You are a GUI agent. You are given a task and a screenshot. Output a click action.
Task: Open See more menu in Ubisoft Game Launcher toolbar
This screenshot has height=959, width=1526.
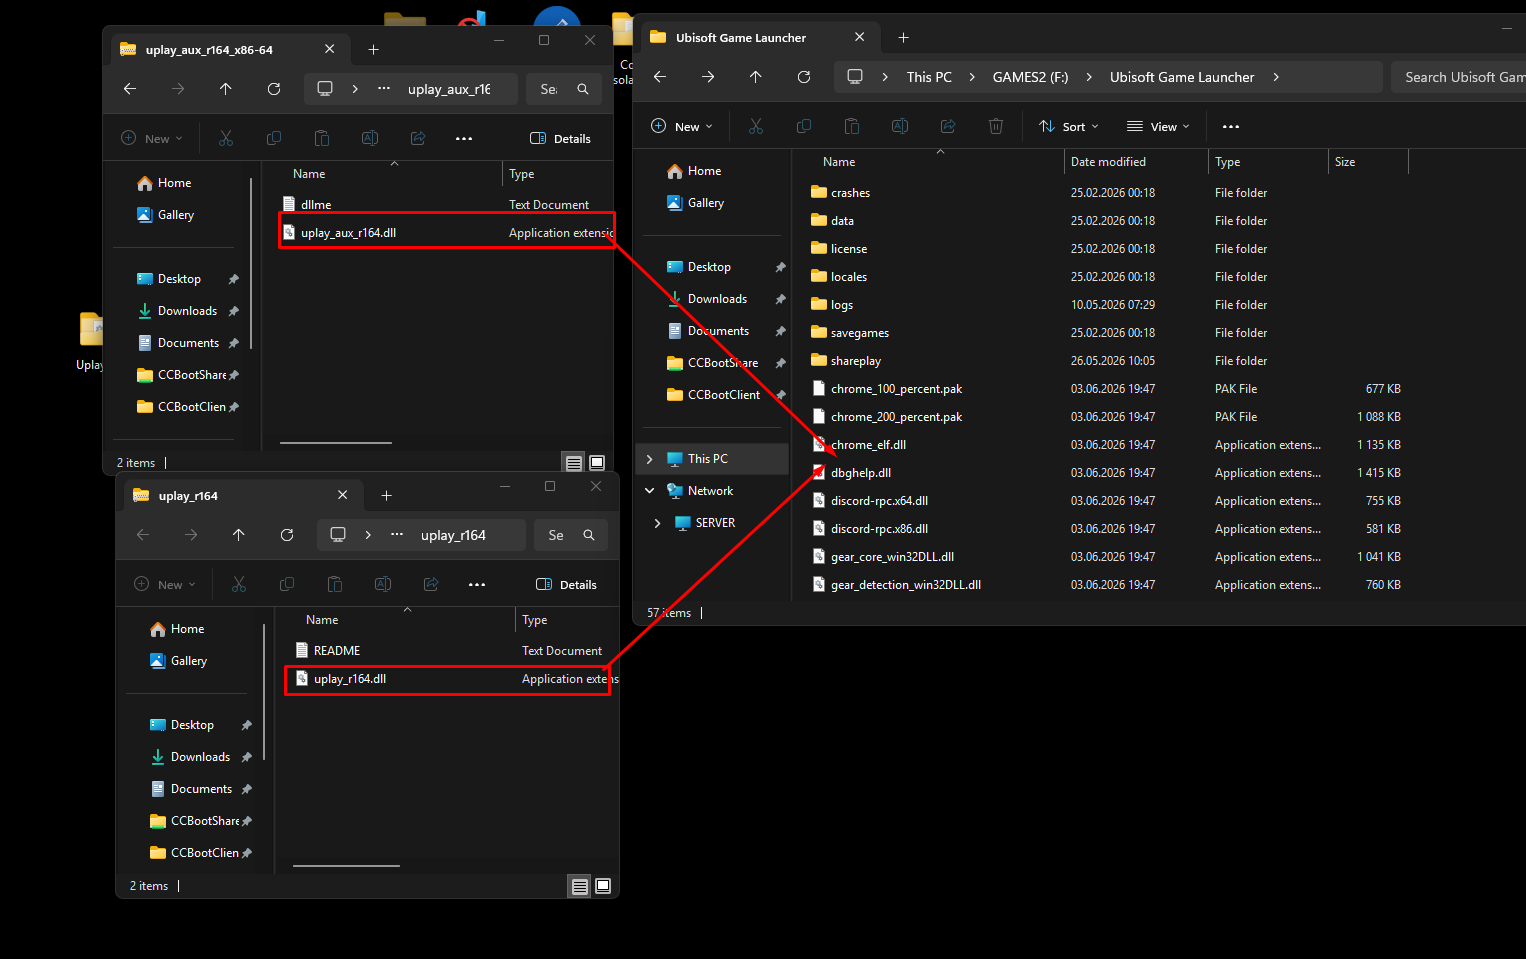[x=1231, y=126]
